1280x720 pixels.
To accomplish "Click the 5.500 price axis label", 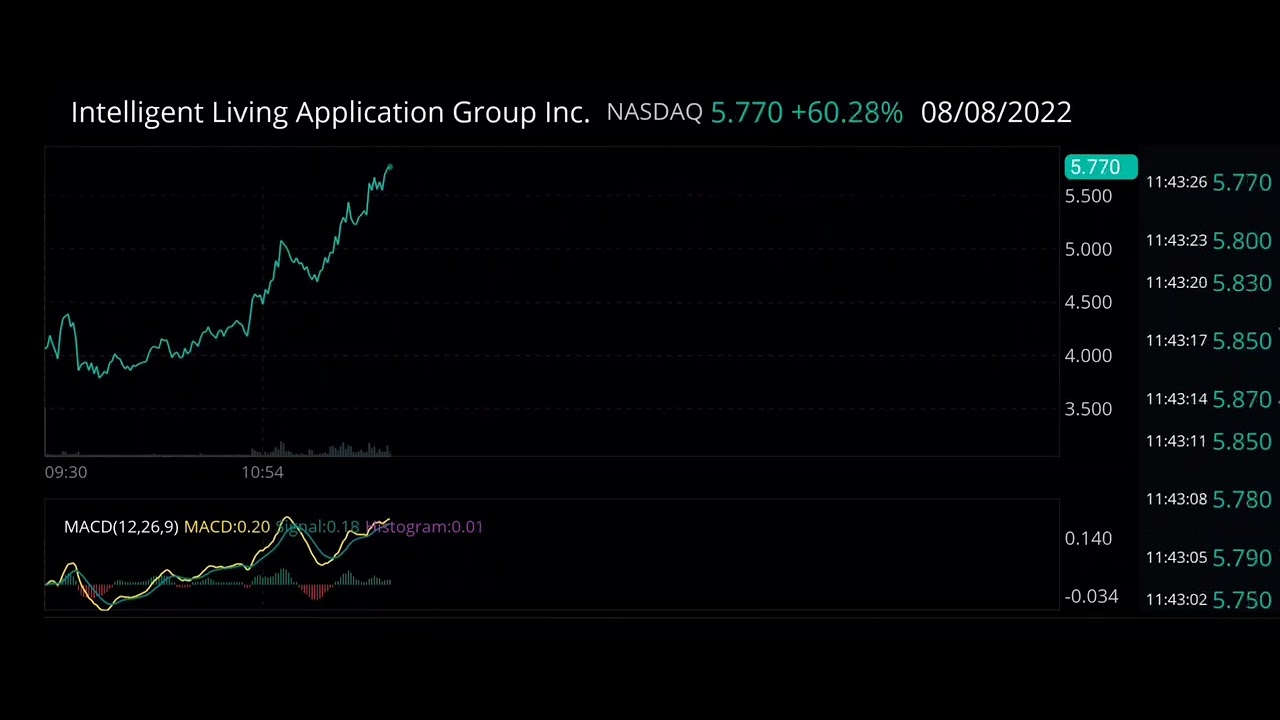I will [1088, 196].
